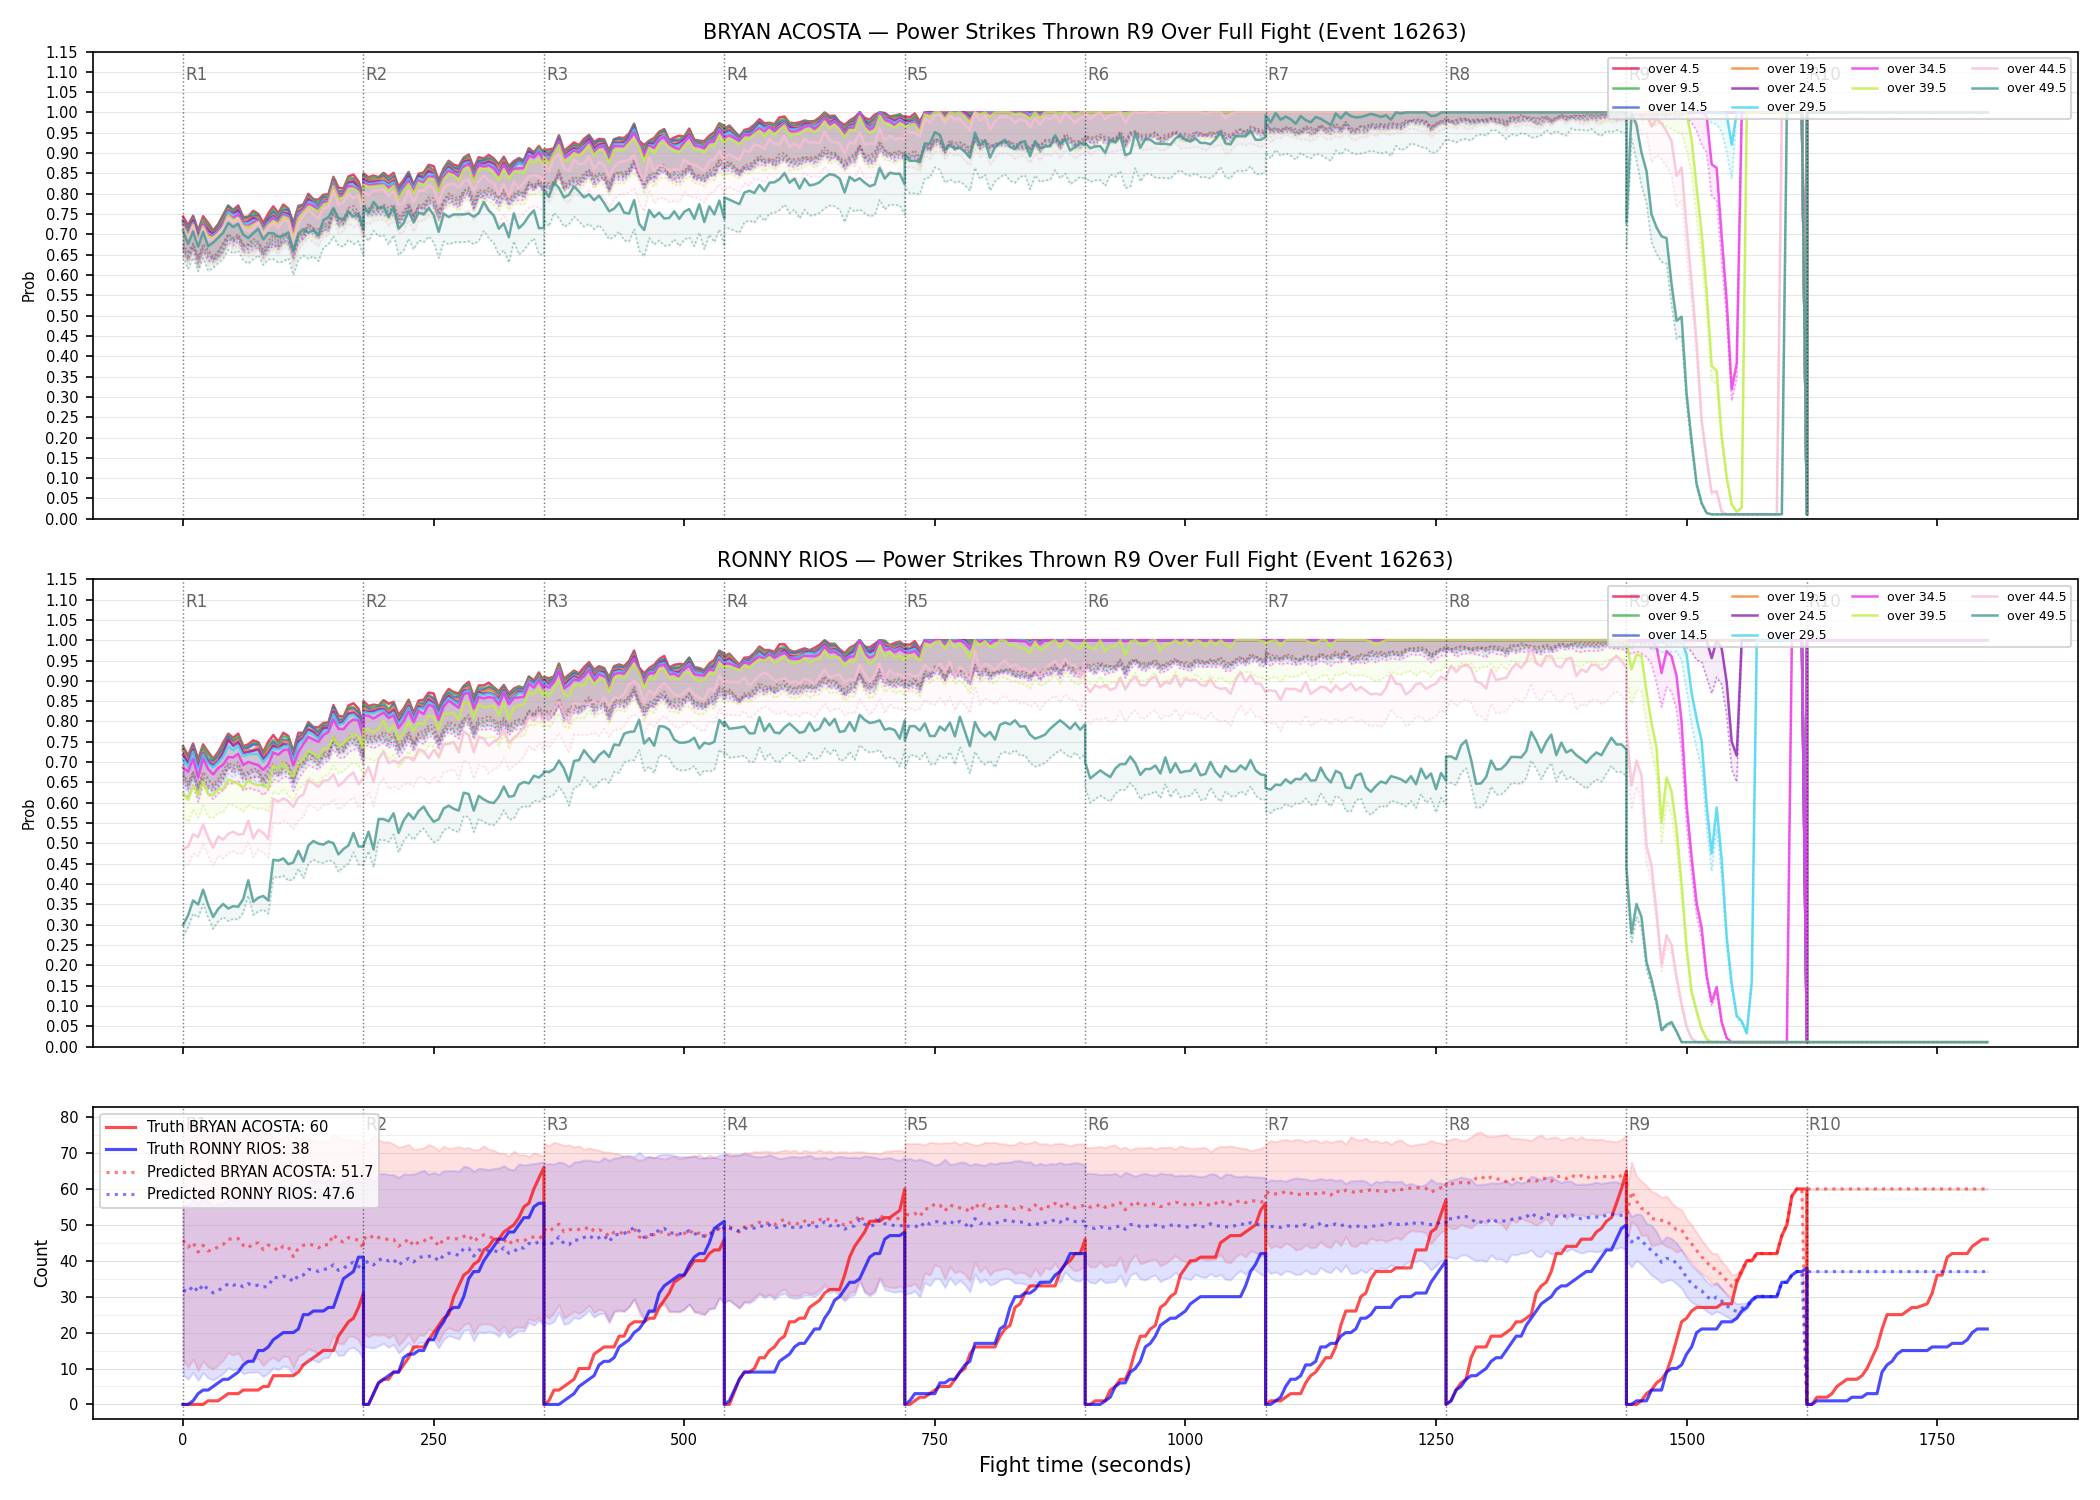The height and width of the screenshot is (1500, 2100).
Task: Click the R7 round marker in Ronny Rios chart
Action: (1278, 601)
